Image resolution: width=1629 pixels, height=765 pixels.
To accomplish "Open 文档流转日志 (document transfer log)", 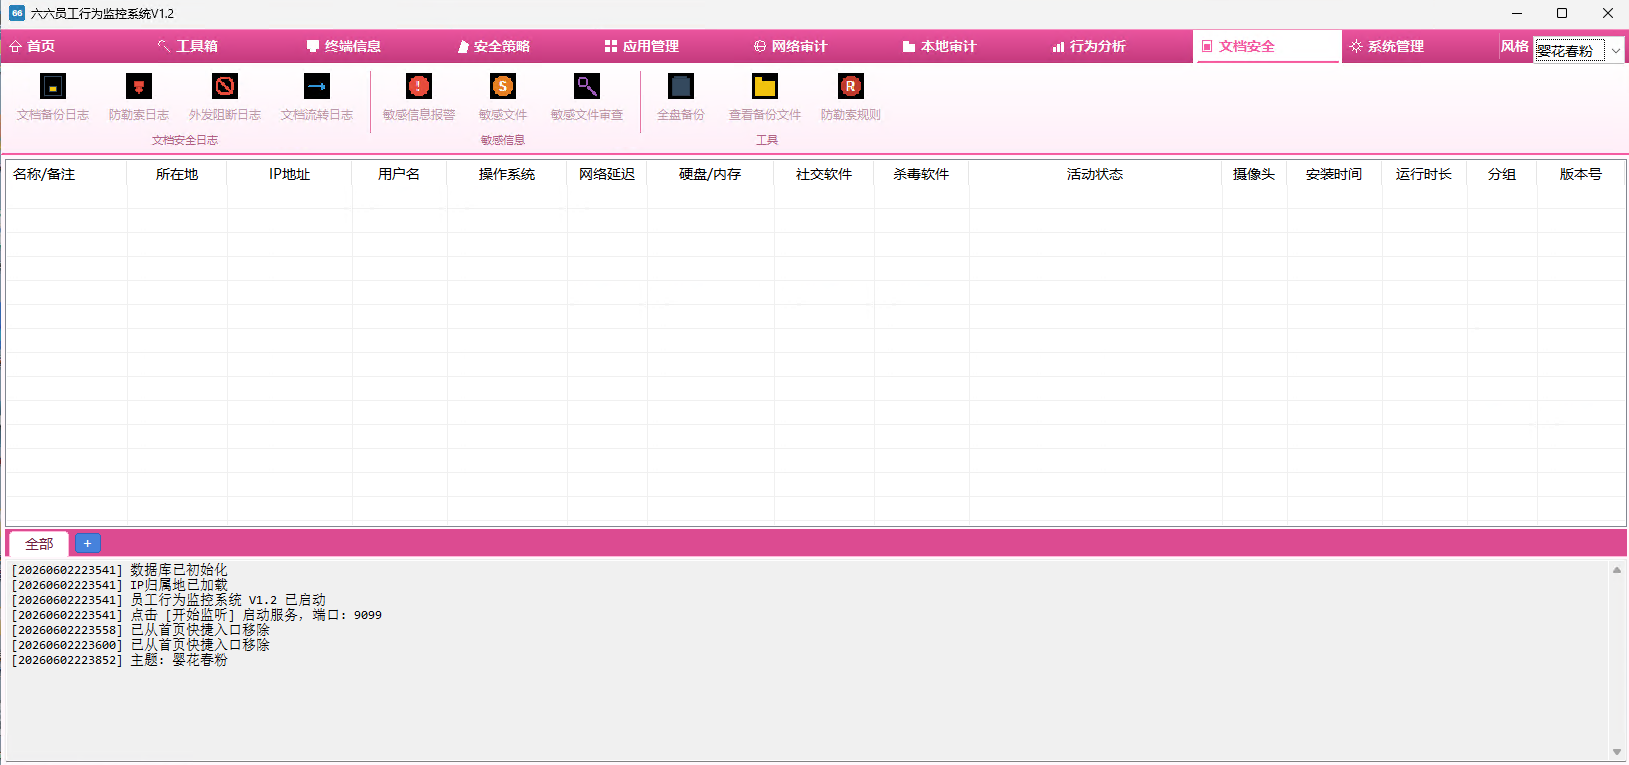I will pos(317,97).
